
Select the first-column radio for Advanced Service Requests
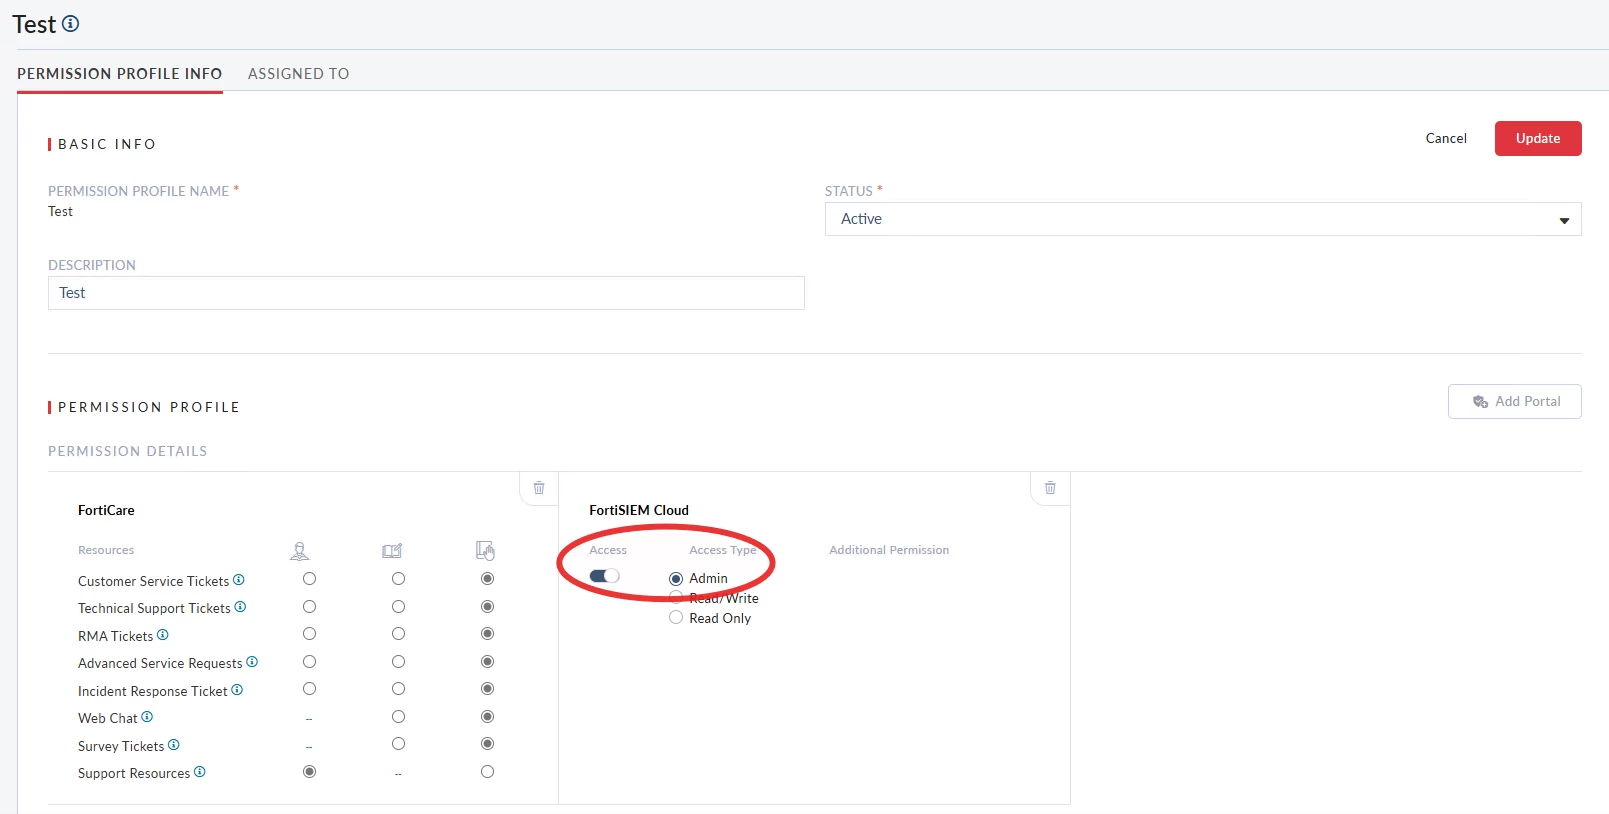[x=310, y=662]
